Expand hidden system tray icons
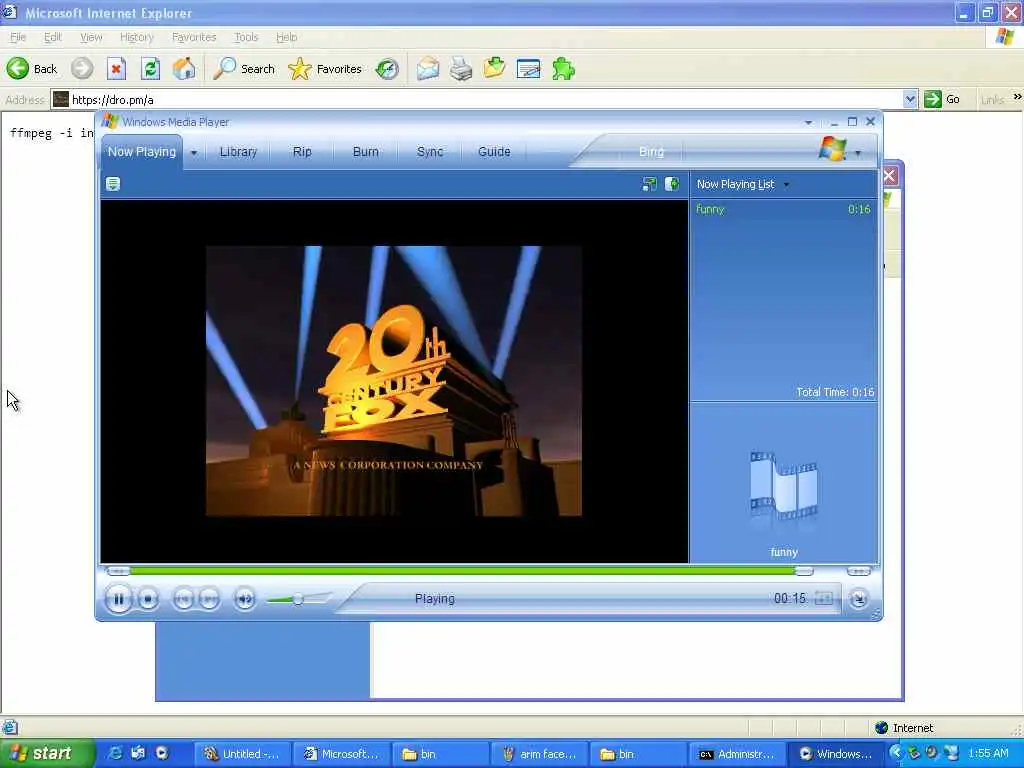This screenshot has width=1024, height=768. [895, 753]
